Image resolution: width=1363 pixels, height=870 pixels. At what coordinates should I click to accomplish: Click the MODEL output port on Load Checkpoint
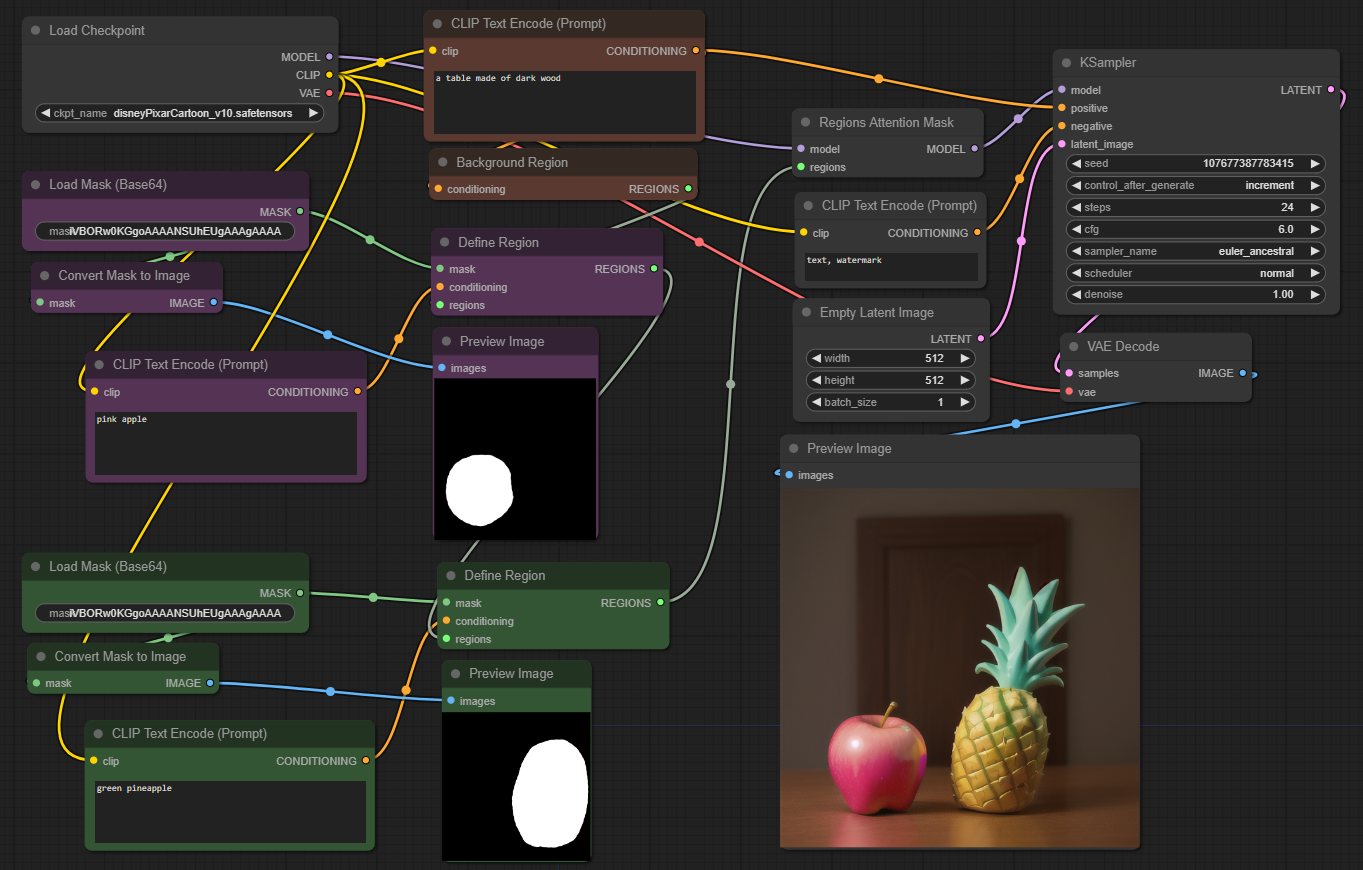tap(330, 57)
